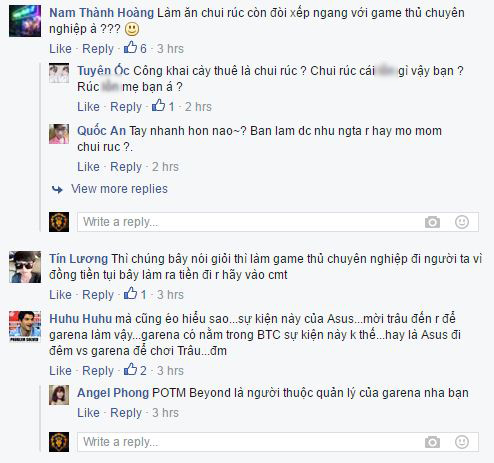Like Quốc An's reply
This screenshot has width=494, height=463.
(x=88, y=167)
